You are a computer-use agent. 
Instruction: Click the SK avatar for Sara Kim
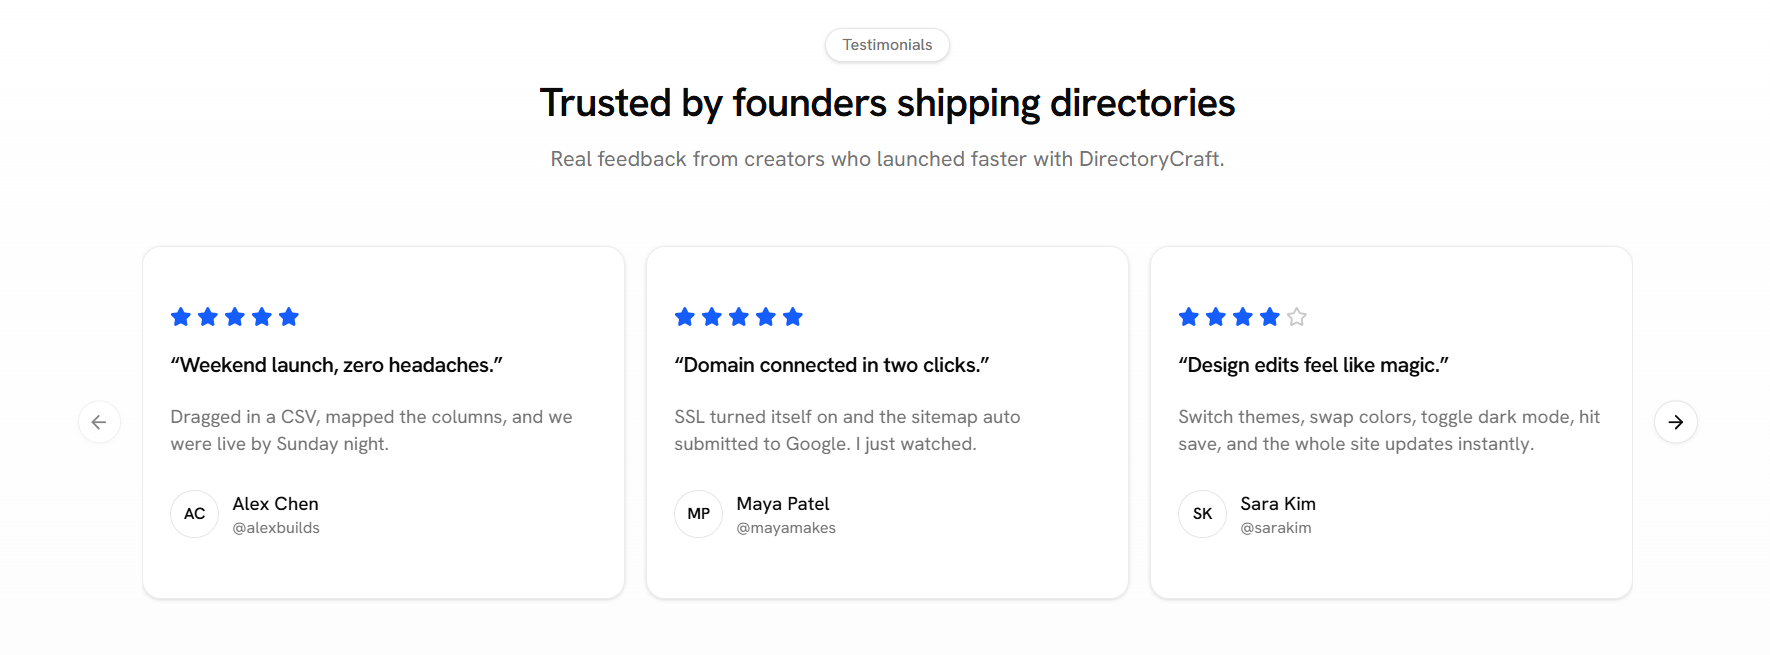[1202, 514]
